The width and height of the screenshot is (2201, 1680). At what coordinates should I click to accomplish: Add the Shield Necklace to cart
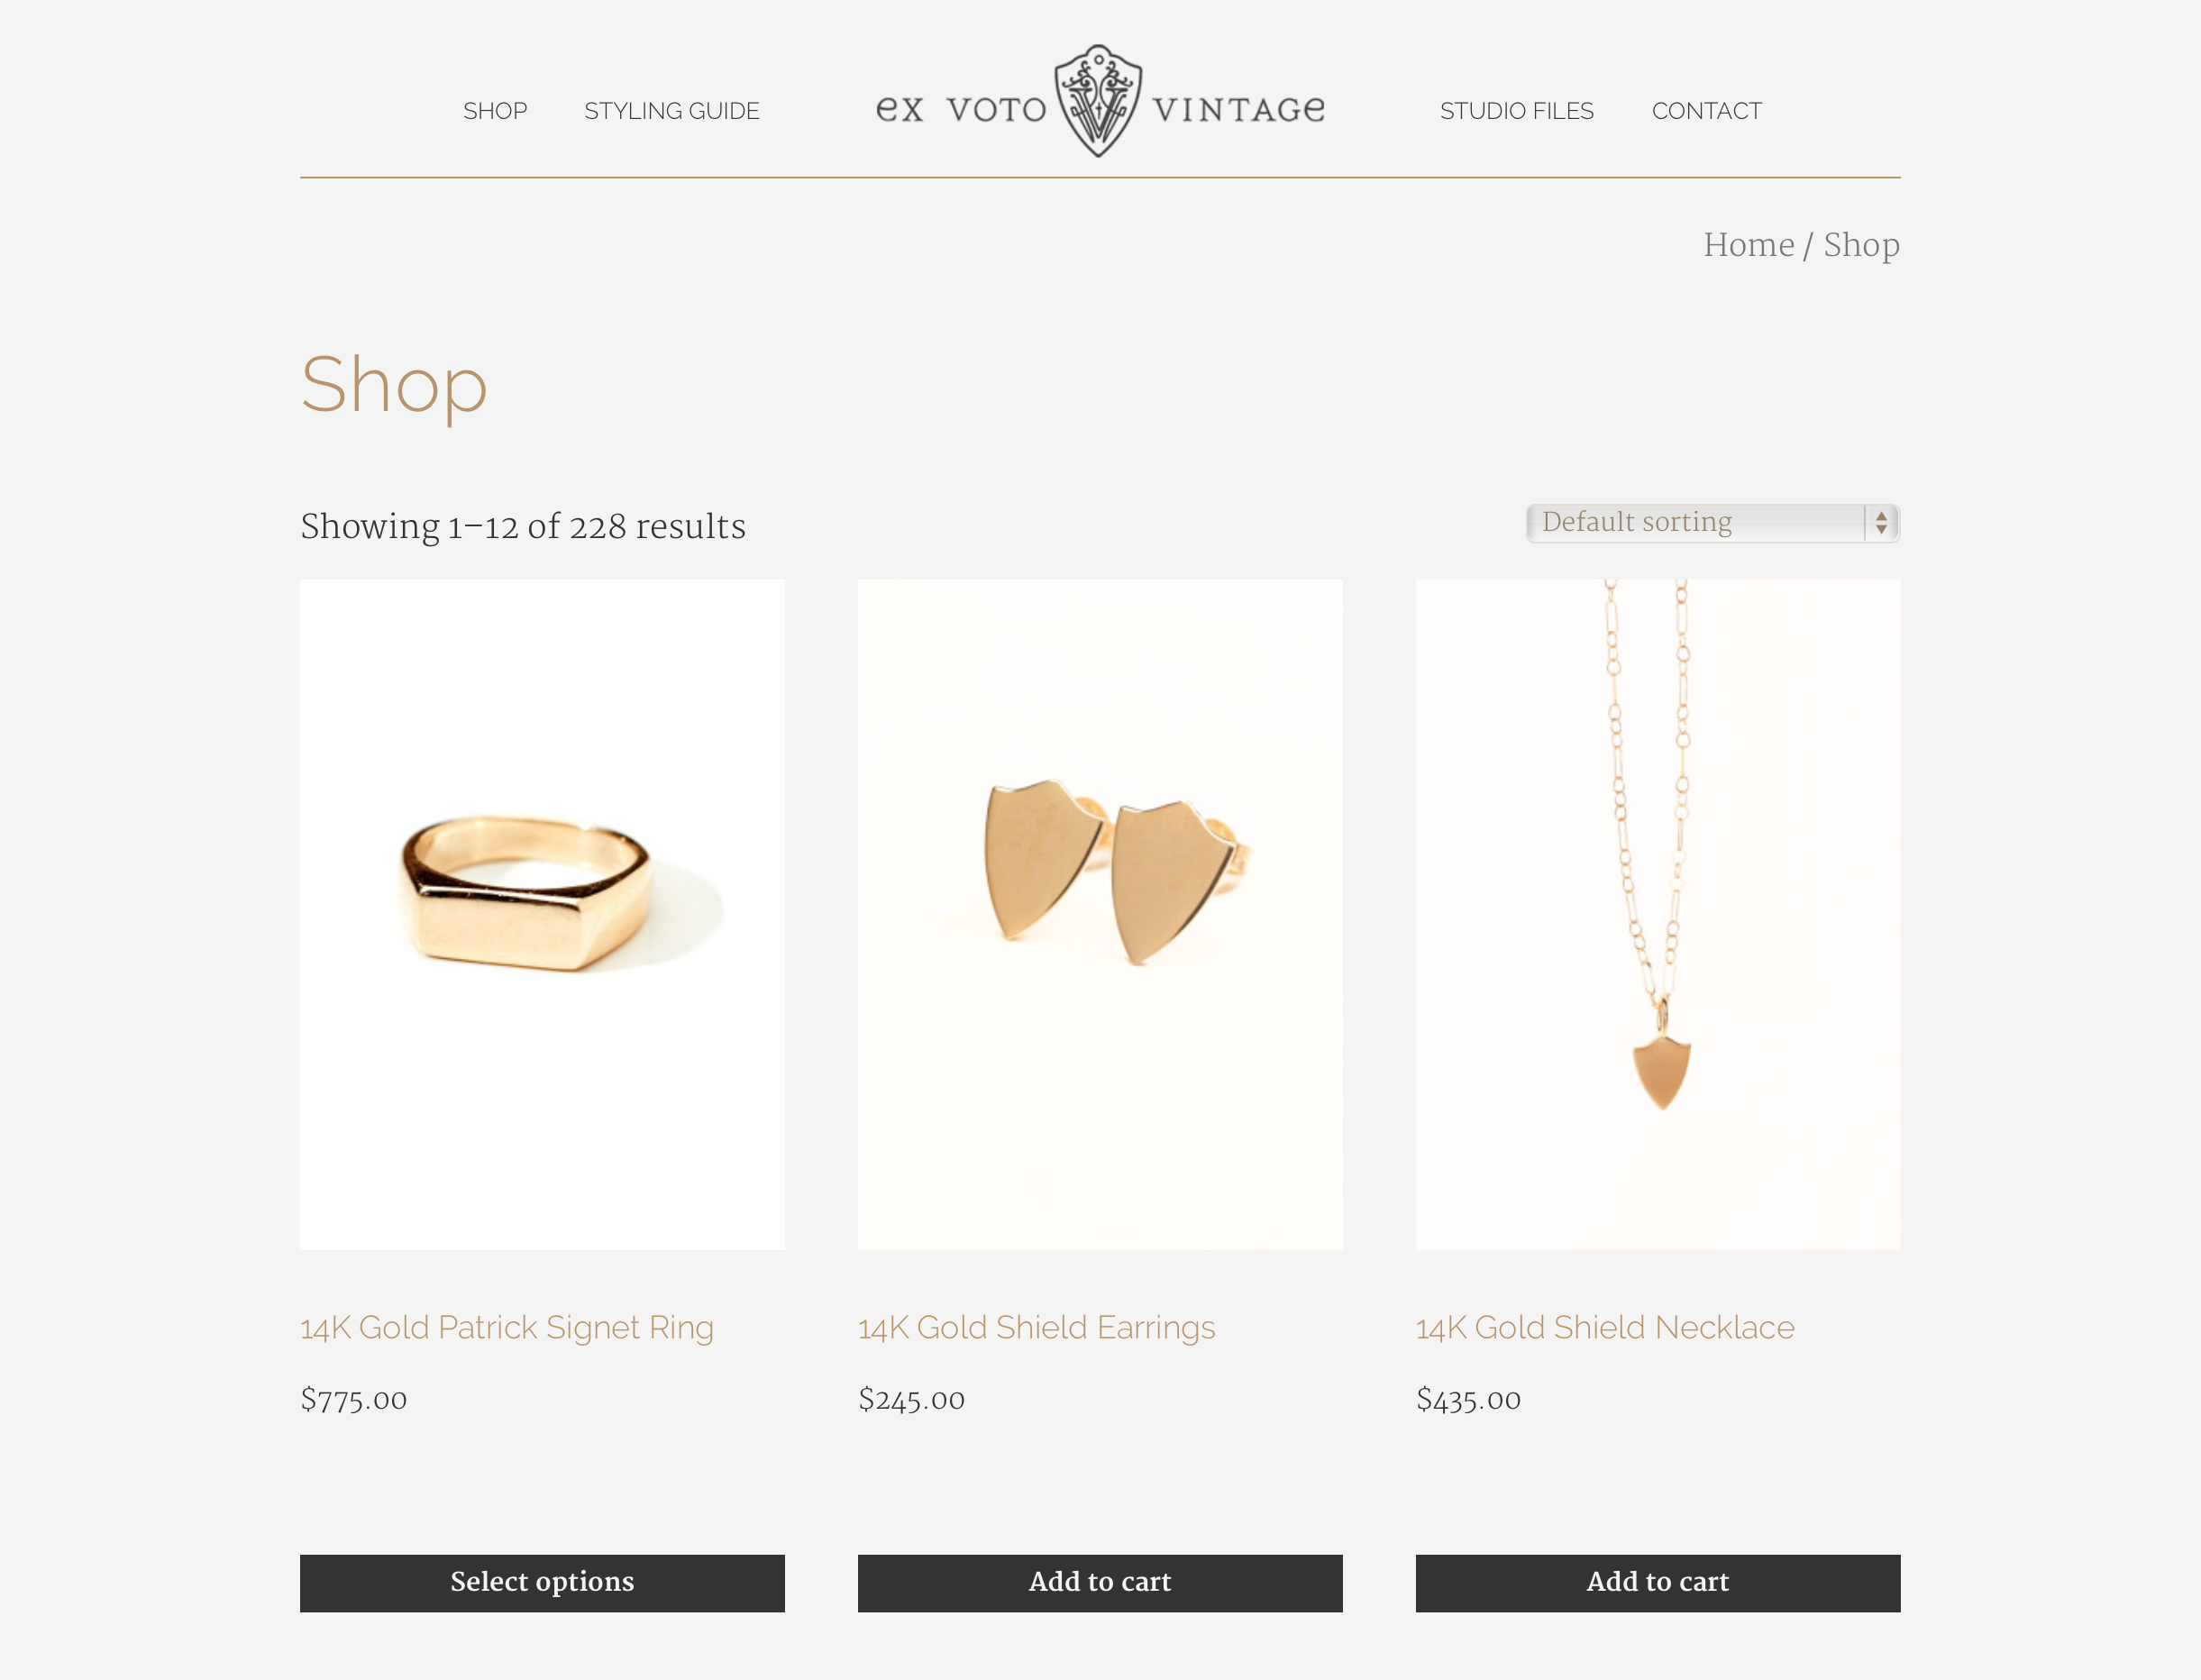point(1658,1582)
